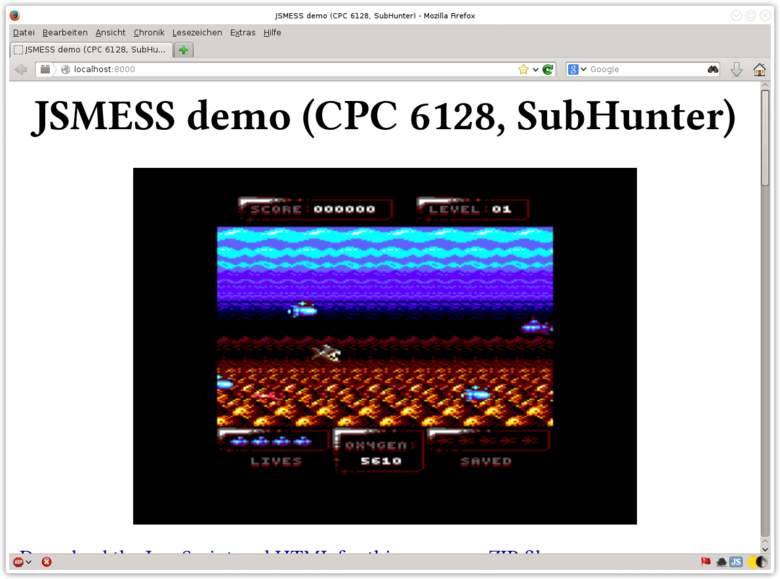Screen dimensions: 780x579
Task: Click the red X icon in status bar
Action: click(46, 562)
